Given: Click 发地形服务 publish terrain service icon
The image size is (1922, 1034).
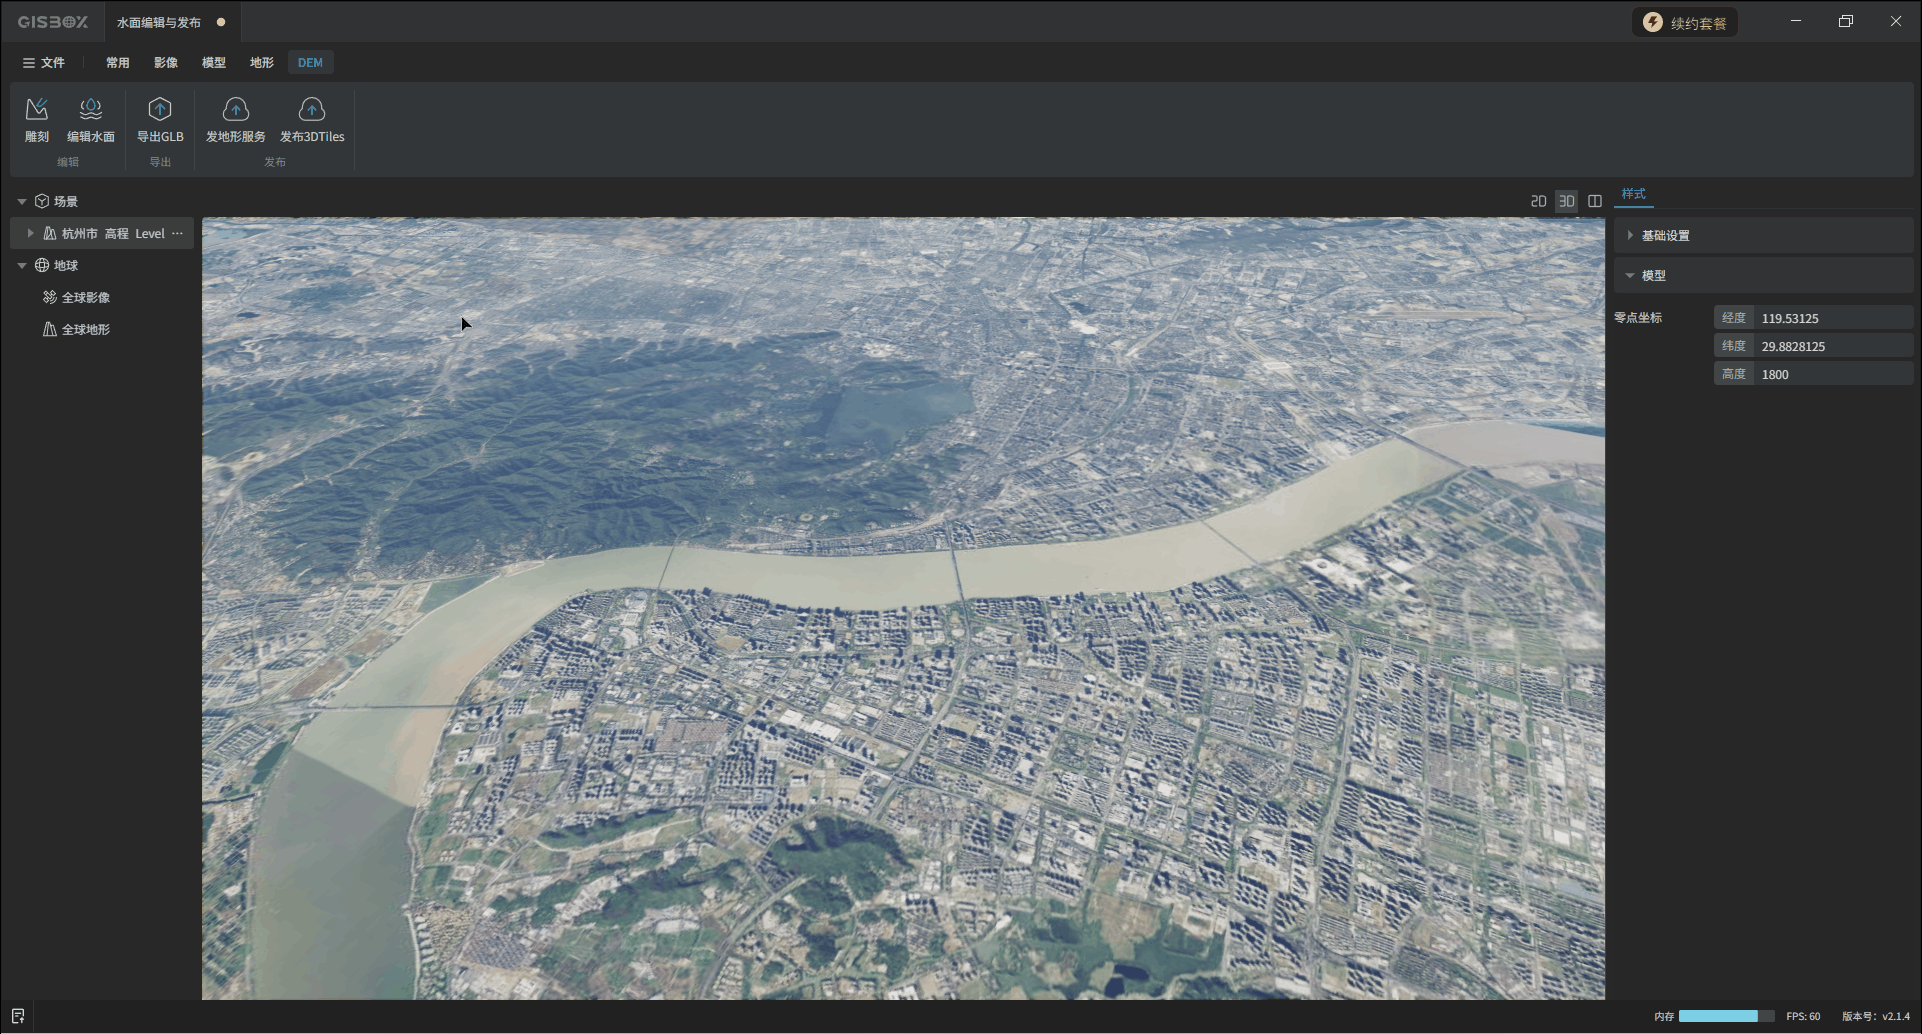Looking at the screenshot, I should [236, 109].
